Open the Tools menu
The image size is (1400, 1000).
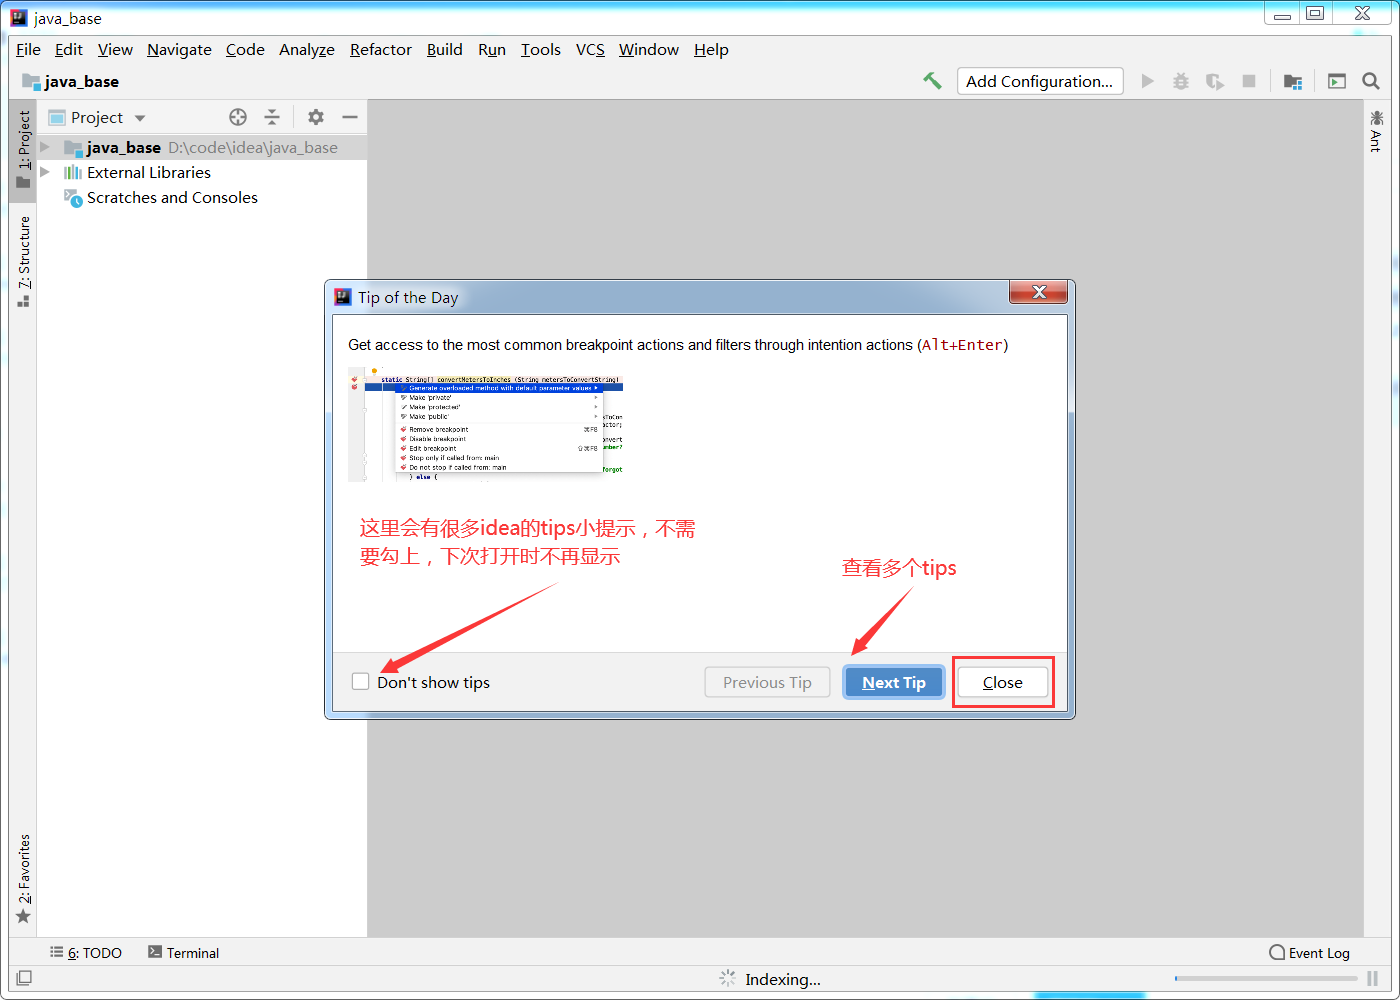coord(541,49)
